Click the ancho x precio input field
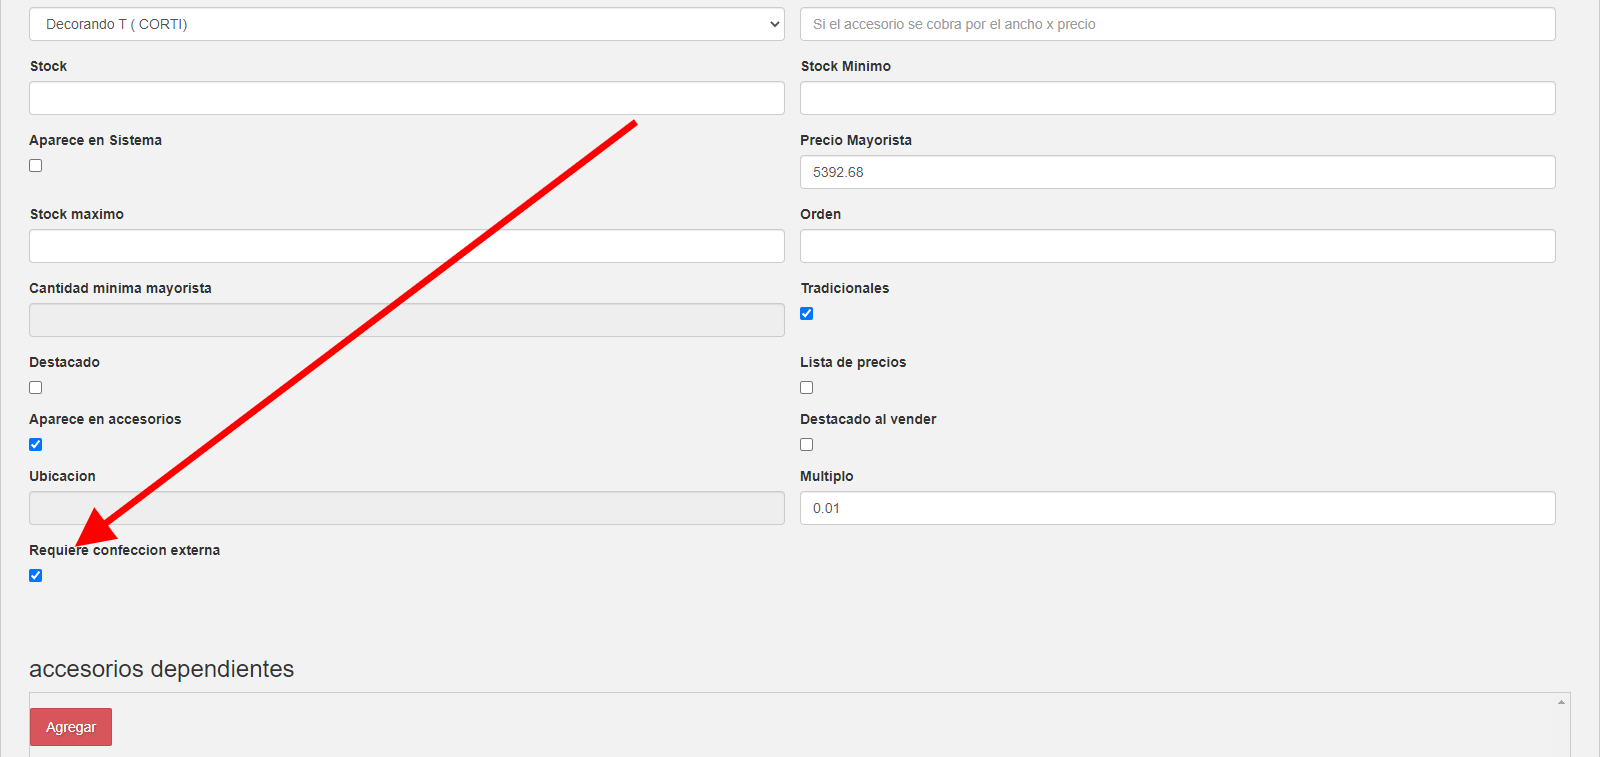Viewport: 1600px width, 757px height. tap(1177, 24)
